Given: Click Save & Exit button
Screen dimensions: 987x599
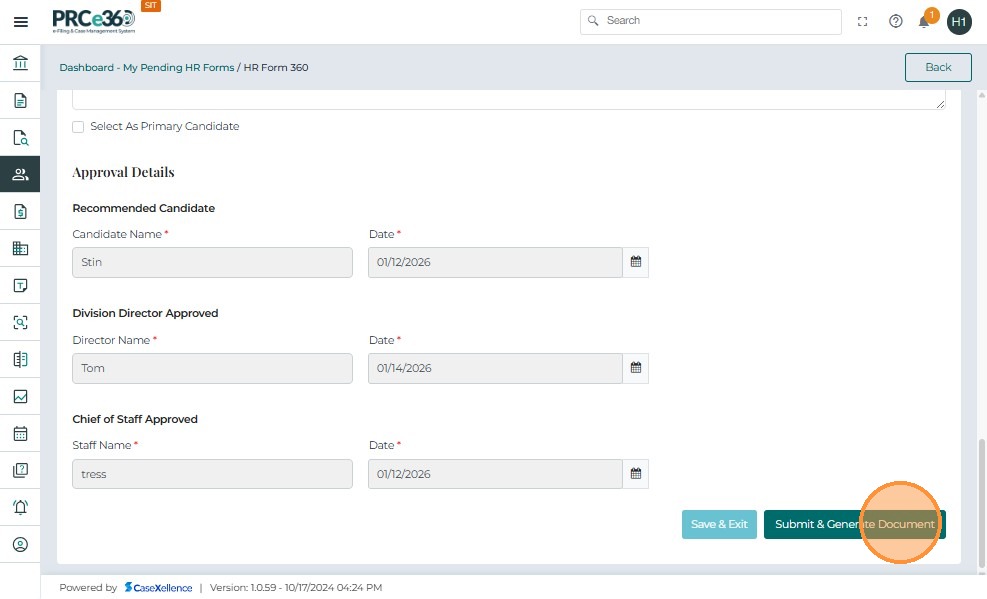Looking at the screenshot, I should (719, 524).
